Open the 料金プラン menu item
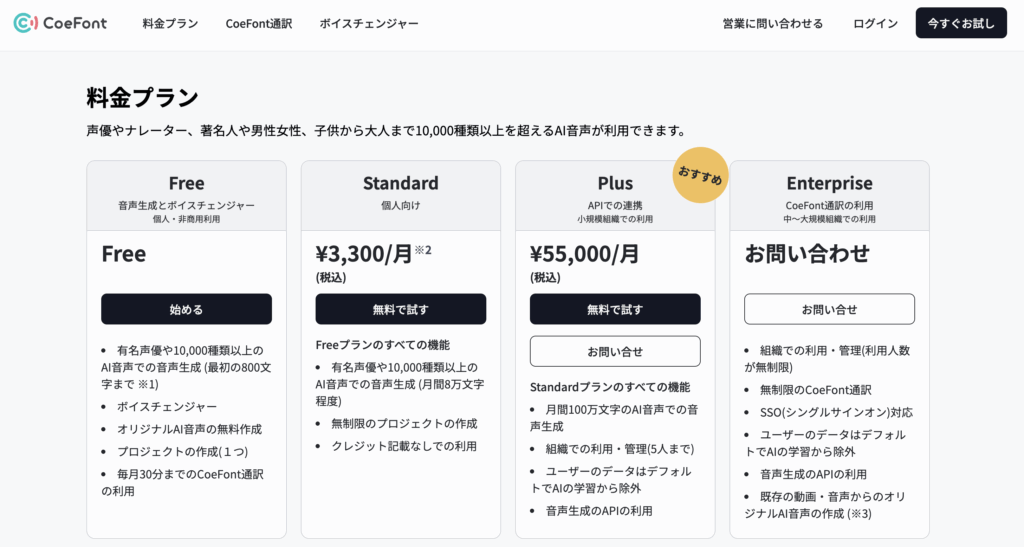Viewport: 1024px width, 547px height. [170, 23]
